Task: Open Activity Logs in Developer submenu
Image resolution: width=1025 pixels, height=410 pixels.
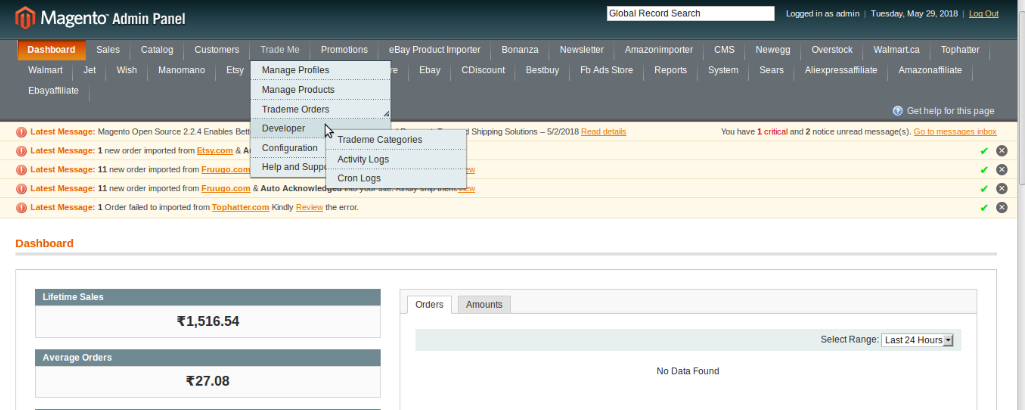Action: coord(396,159)
